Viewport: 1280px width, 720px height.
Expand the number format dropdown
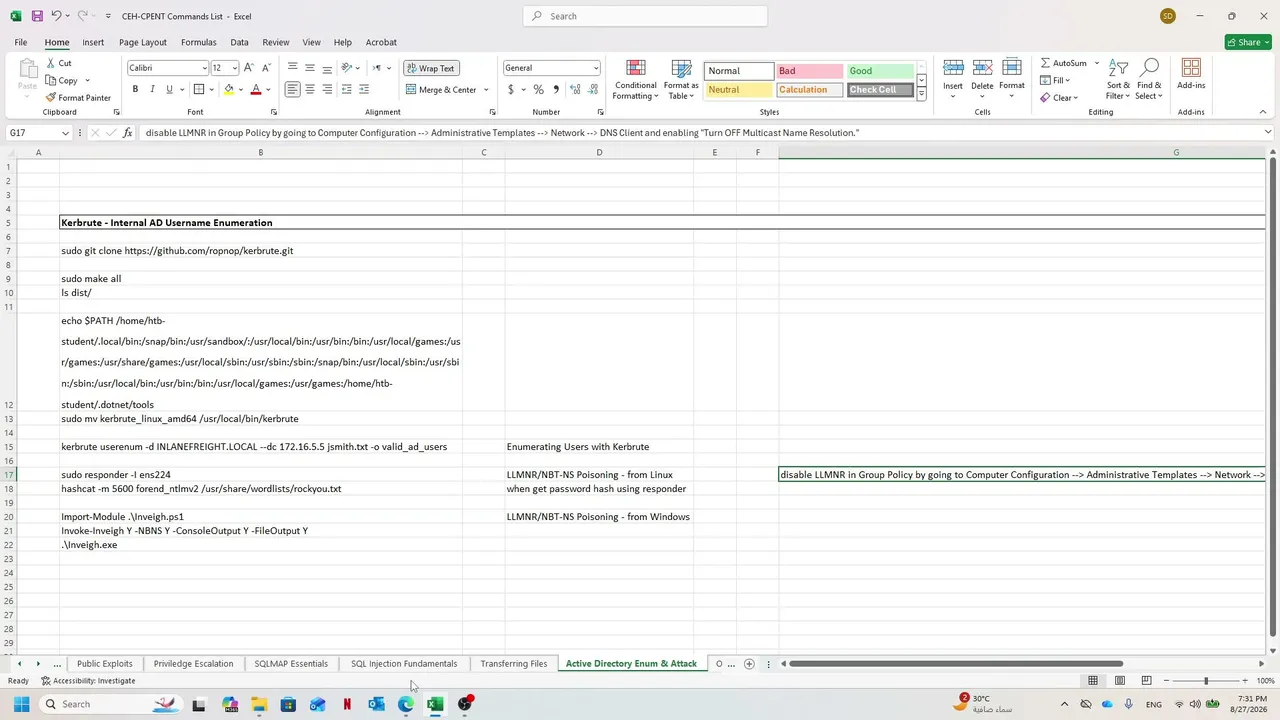[x=596, y=68]
